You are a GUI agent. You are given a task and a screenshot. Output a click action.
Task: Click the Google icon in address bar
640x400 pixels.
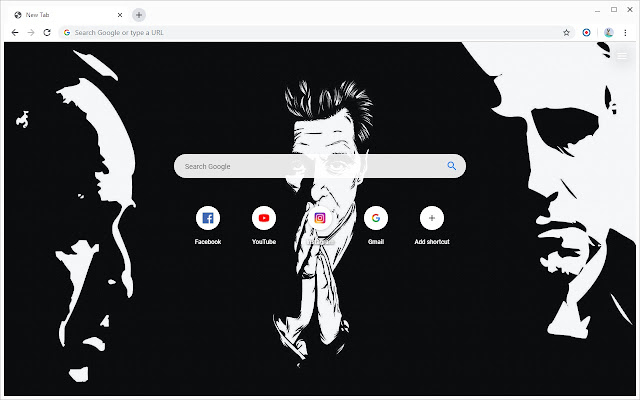tap(67, 33)
